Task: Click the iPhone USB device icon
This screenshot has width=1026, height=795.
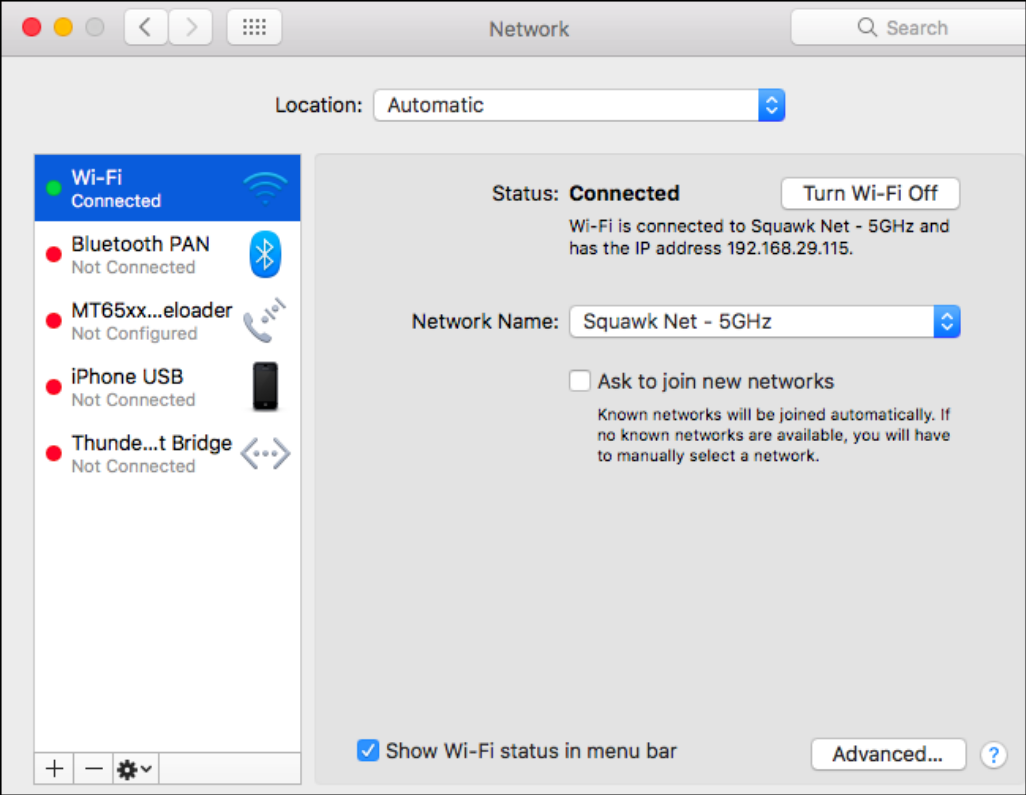Action: [265, 387]
